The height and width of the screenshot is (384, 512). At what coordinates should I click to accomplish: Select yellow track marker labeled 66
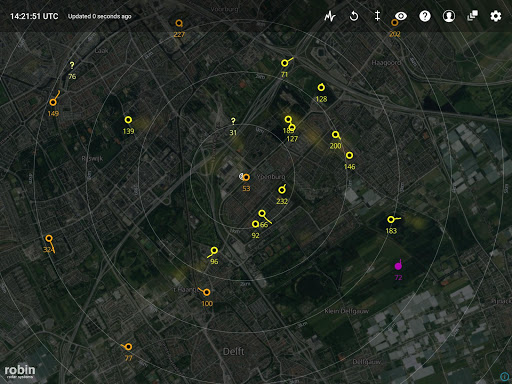pyautogui.click(x=262, y=213)
